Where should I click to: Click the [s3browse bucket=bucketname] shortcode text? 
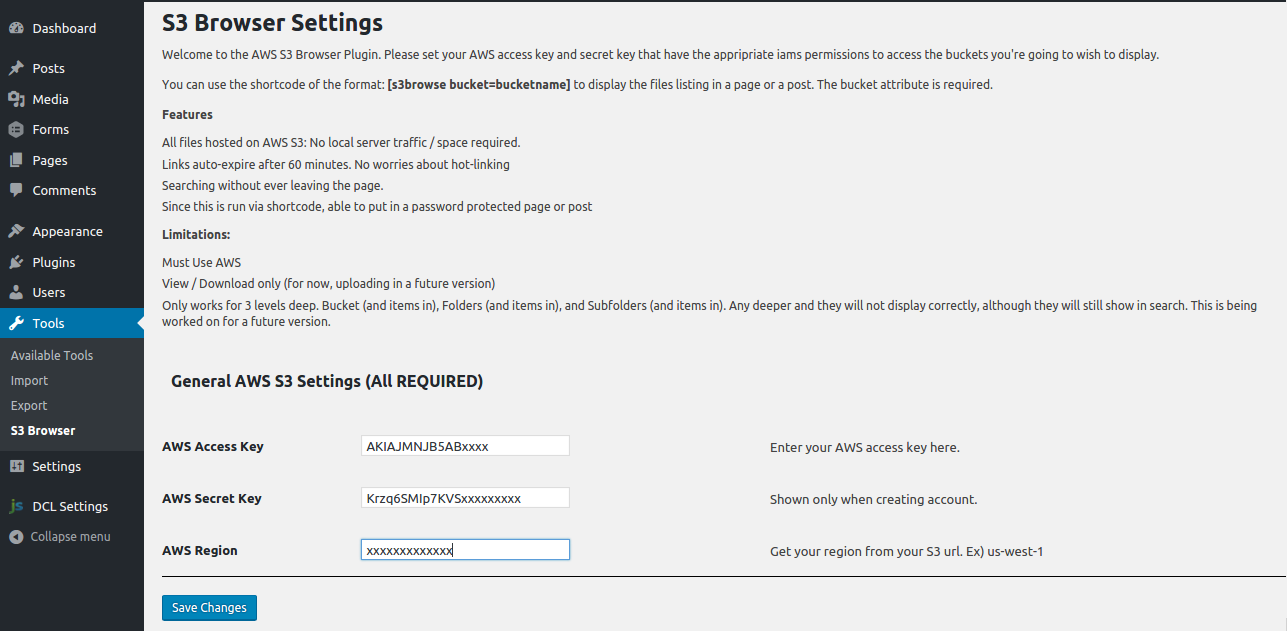pos(479,85)
